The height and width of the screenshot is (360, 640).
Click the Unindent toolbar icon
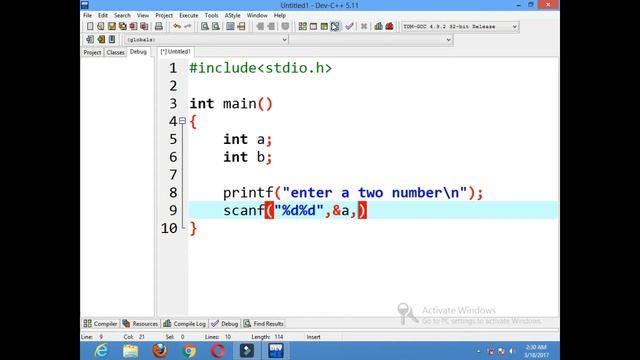[271, 27]
